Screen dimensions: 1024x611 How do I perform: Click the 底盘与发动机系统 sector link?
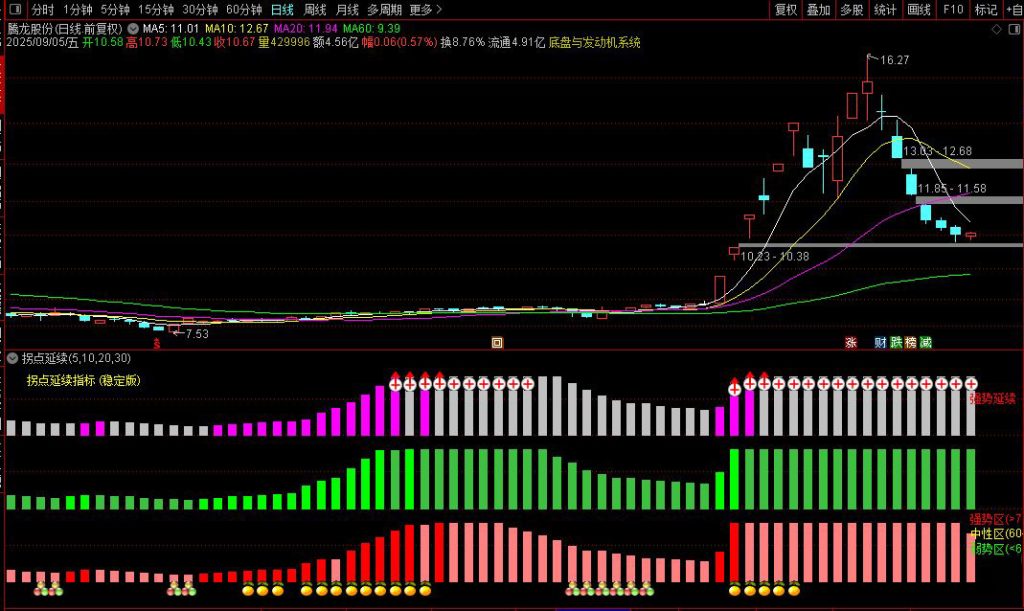coord(594,43)
